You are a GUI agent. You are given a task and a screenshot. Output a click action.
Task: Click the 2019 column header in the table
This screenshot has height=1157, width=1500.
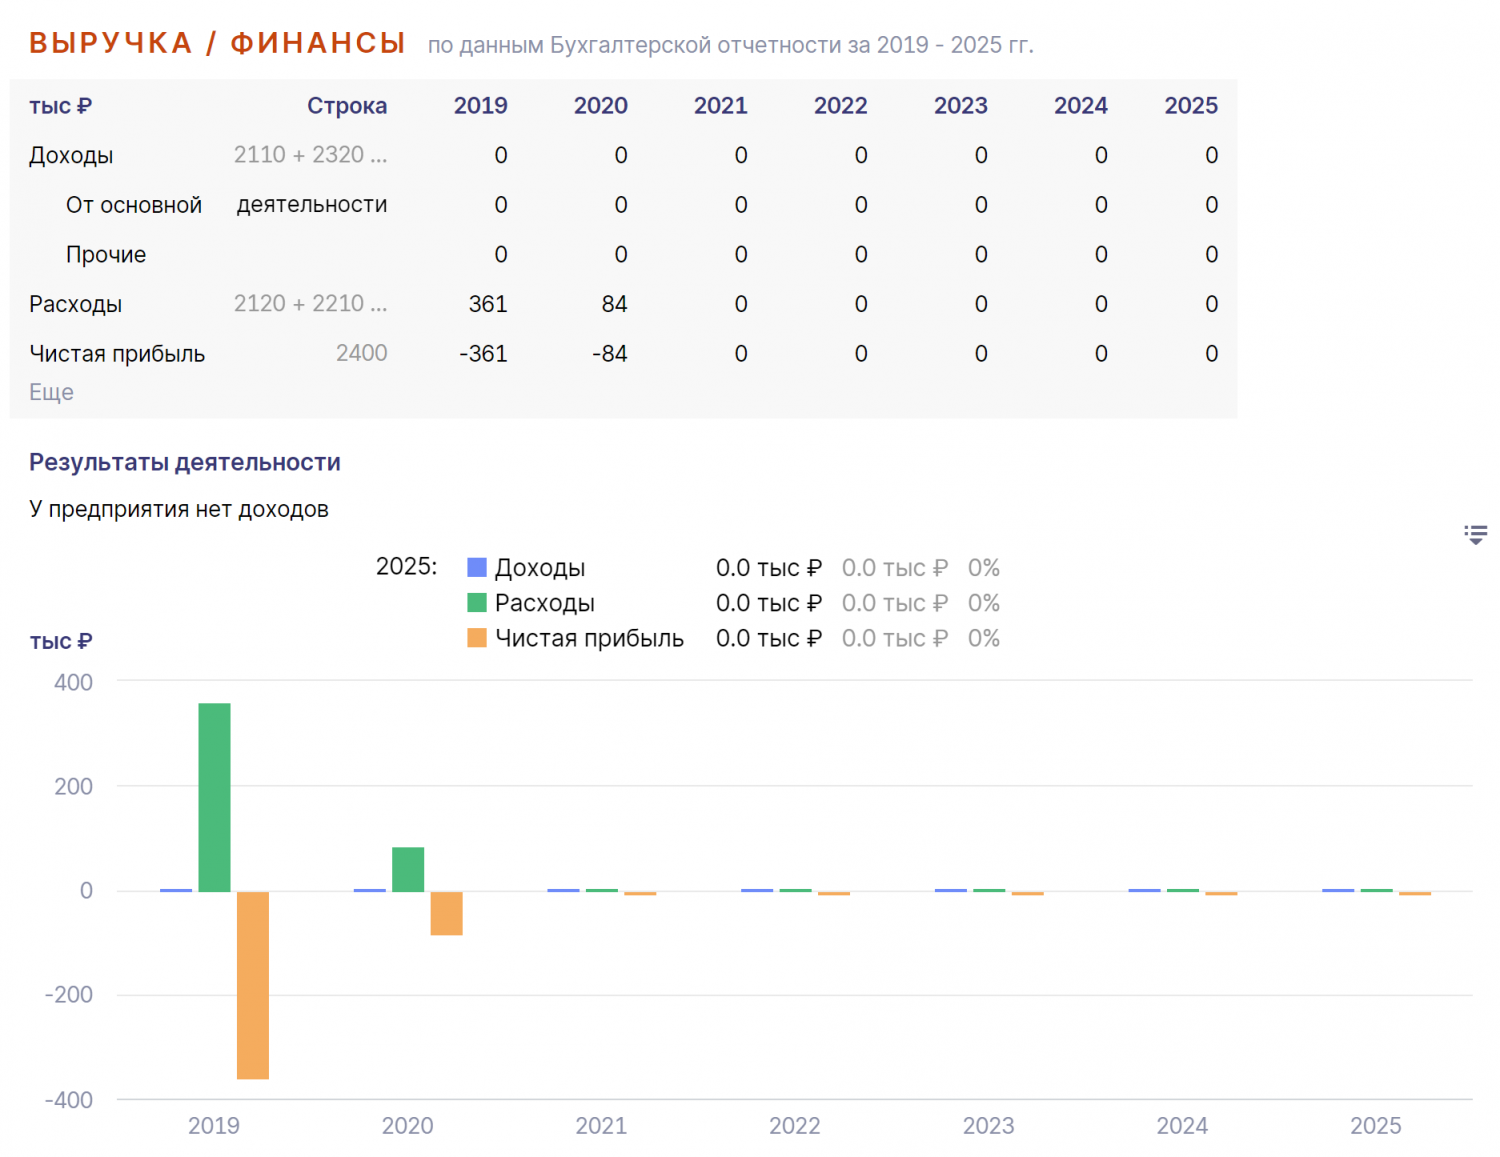pyautogui.click(x=481, y=106)
